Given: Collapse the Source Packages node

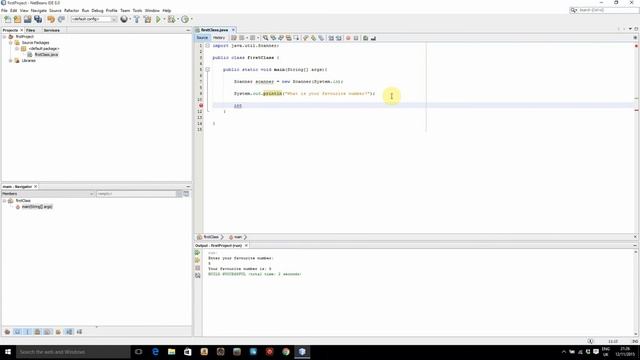Looking at the screenshot, I should coord(11,42).
